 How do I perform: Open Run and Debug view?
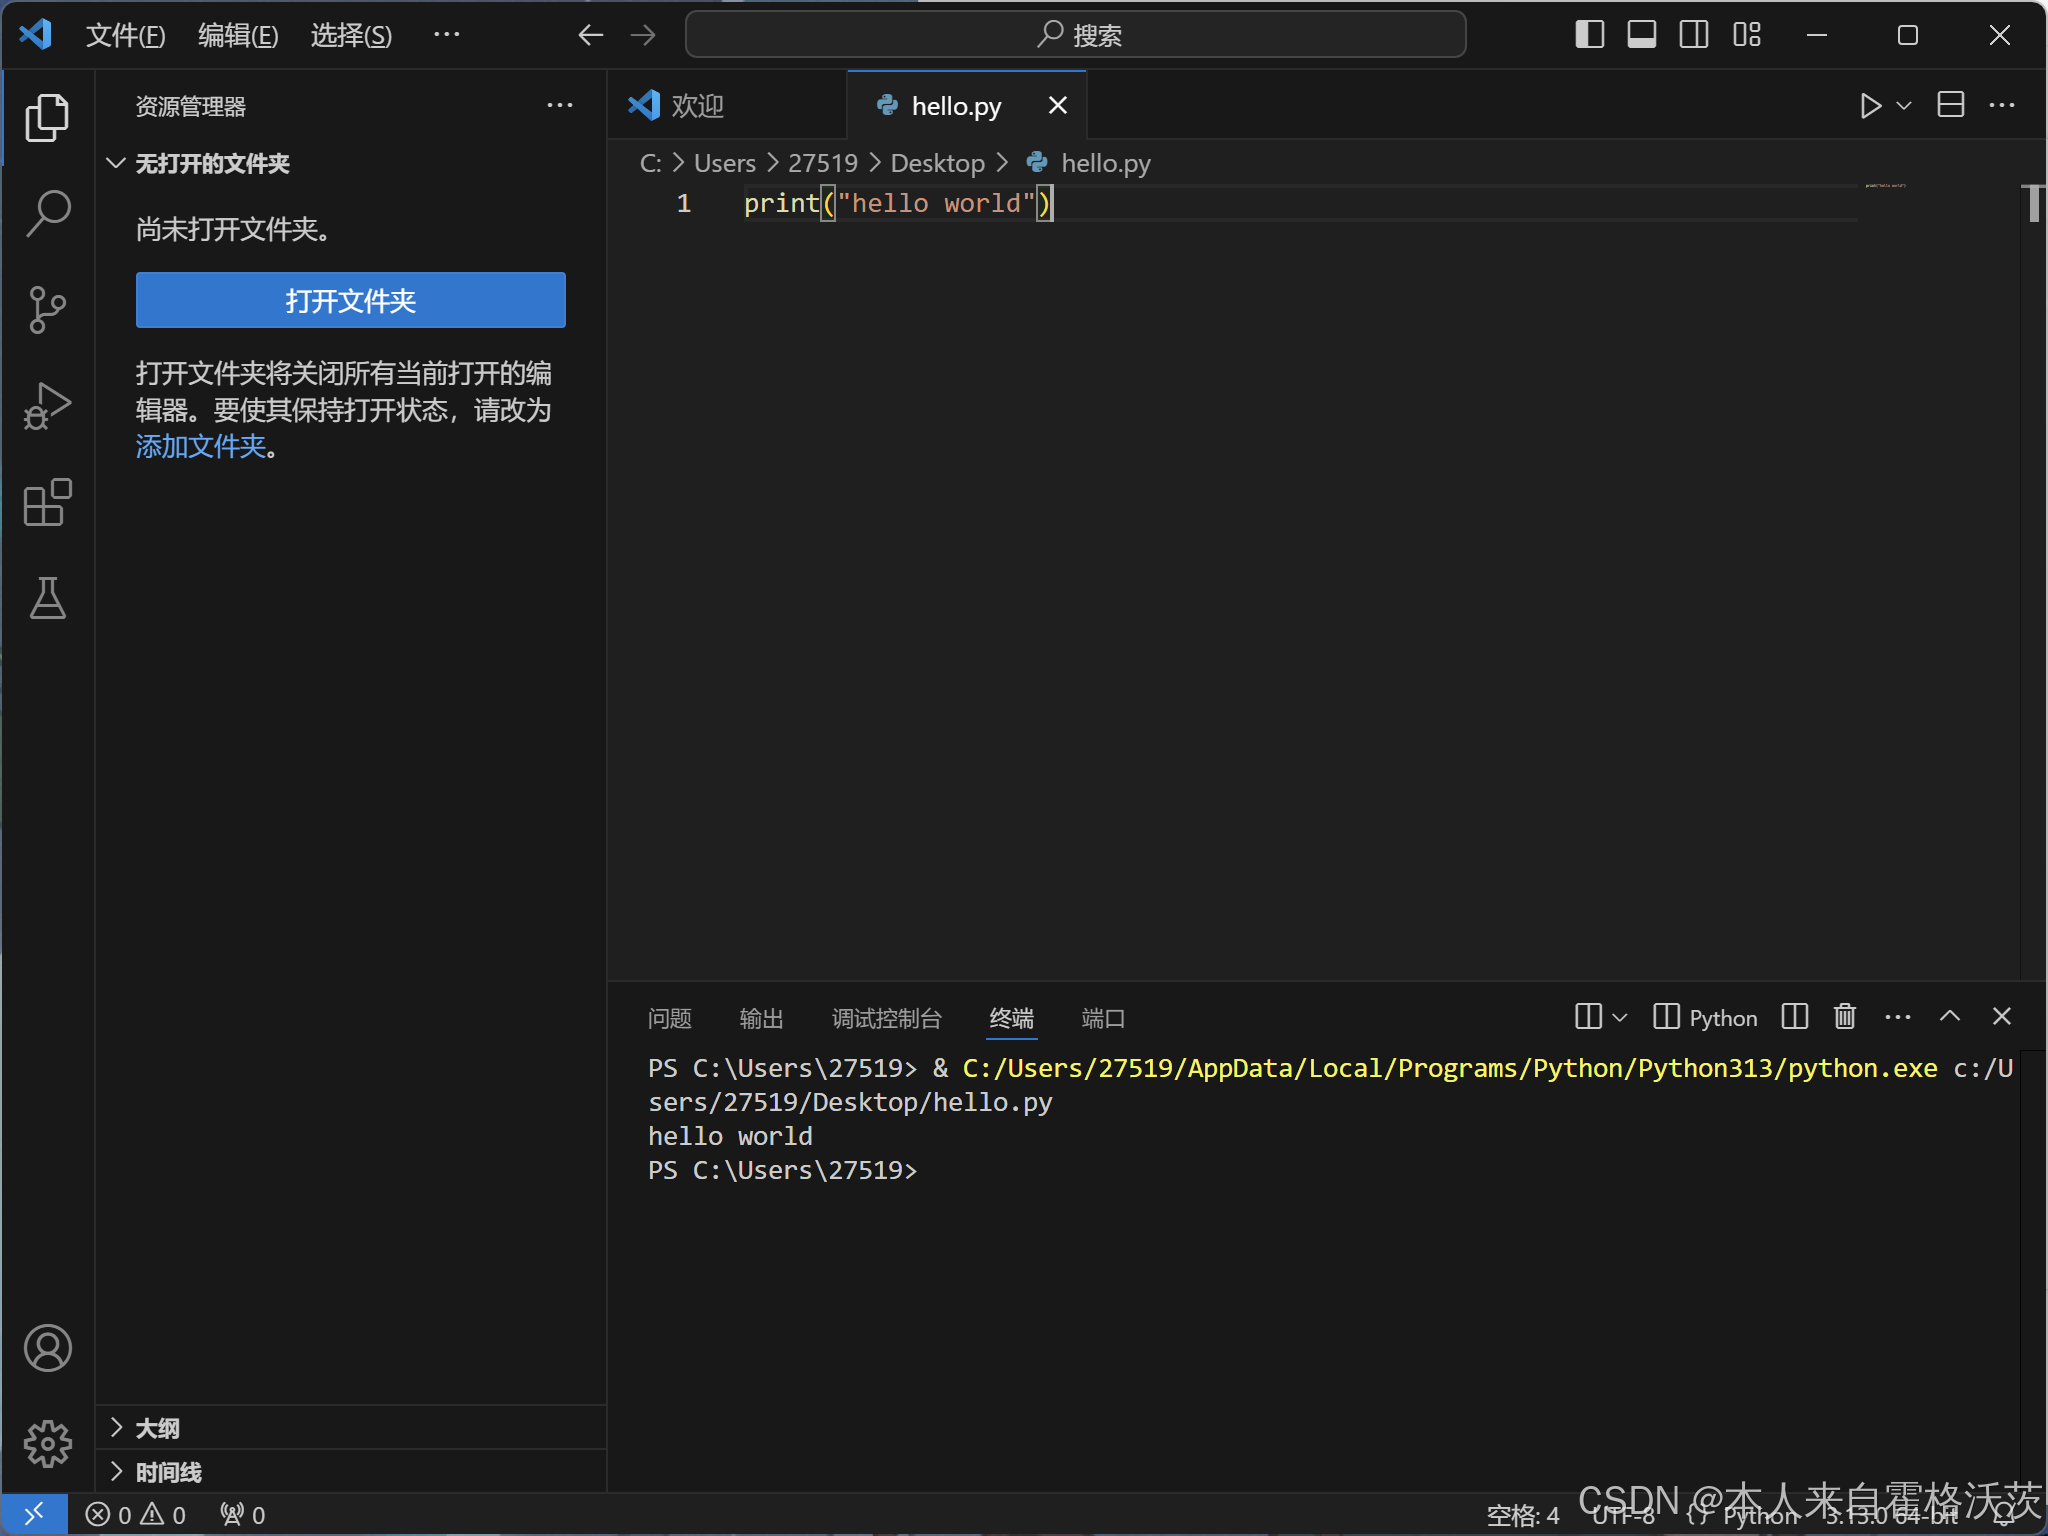tap(47, 406)
